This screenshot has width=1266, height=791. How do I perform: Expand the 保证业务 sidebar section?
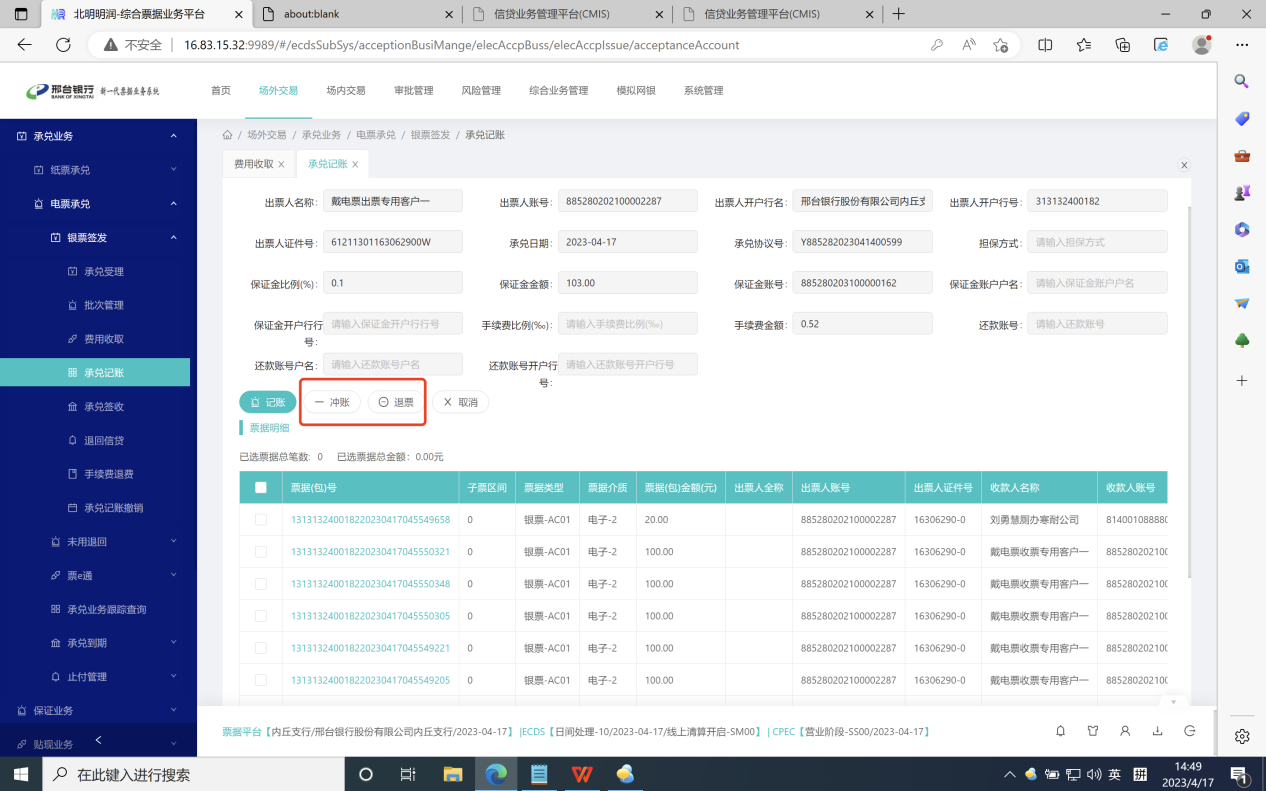173,711
